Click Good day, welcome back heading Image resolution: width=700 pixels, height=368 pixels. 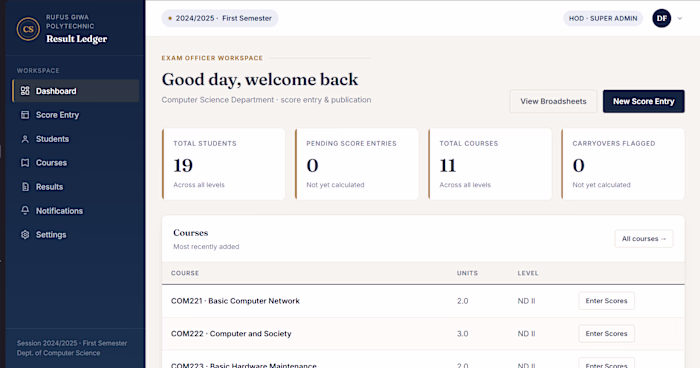tap(260, 79)
